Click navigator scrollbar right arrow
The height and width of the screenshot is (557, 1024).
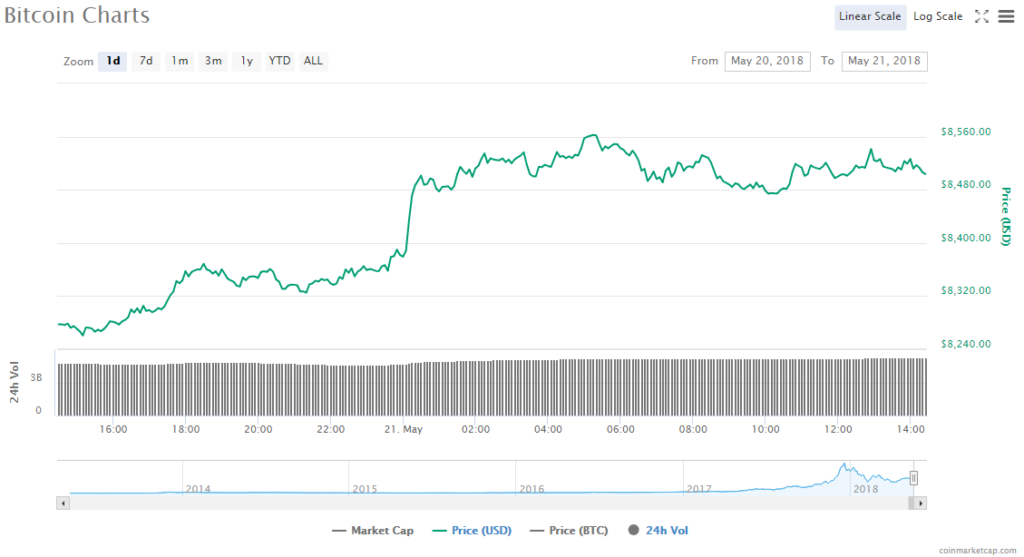tap(921, 502)
